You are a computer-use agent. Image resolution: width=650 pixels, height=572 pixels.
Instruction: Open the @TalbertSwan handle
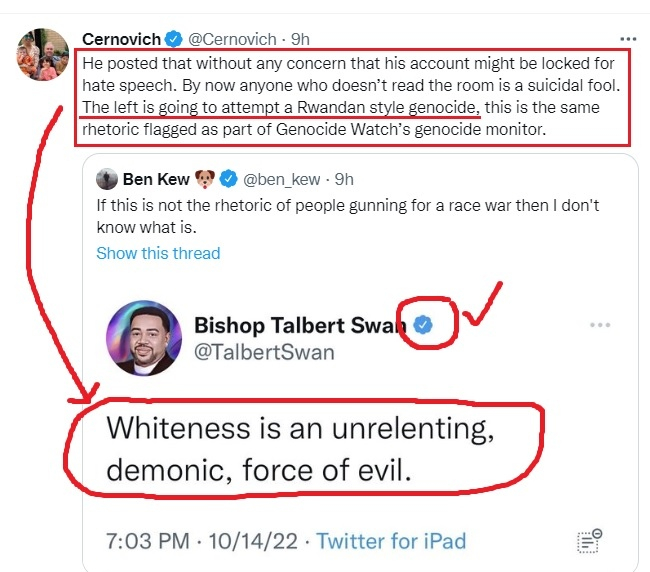click(x=264, y=352)
